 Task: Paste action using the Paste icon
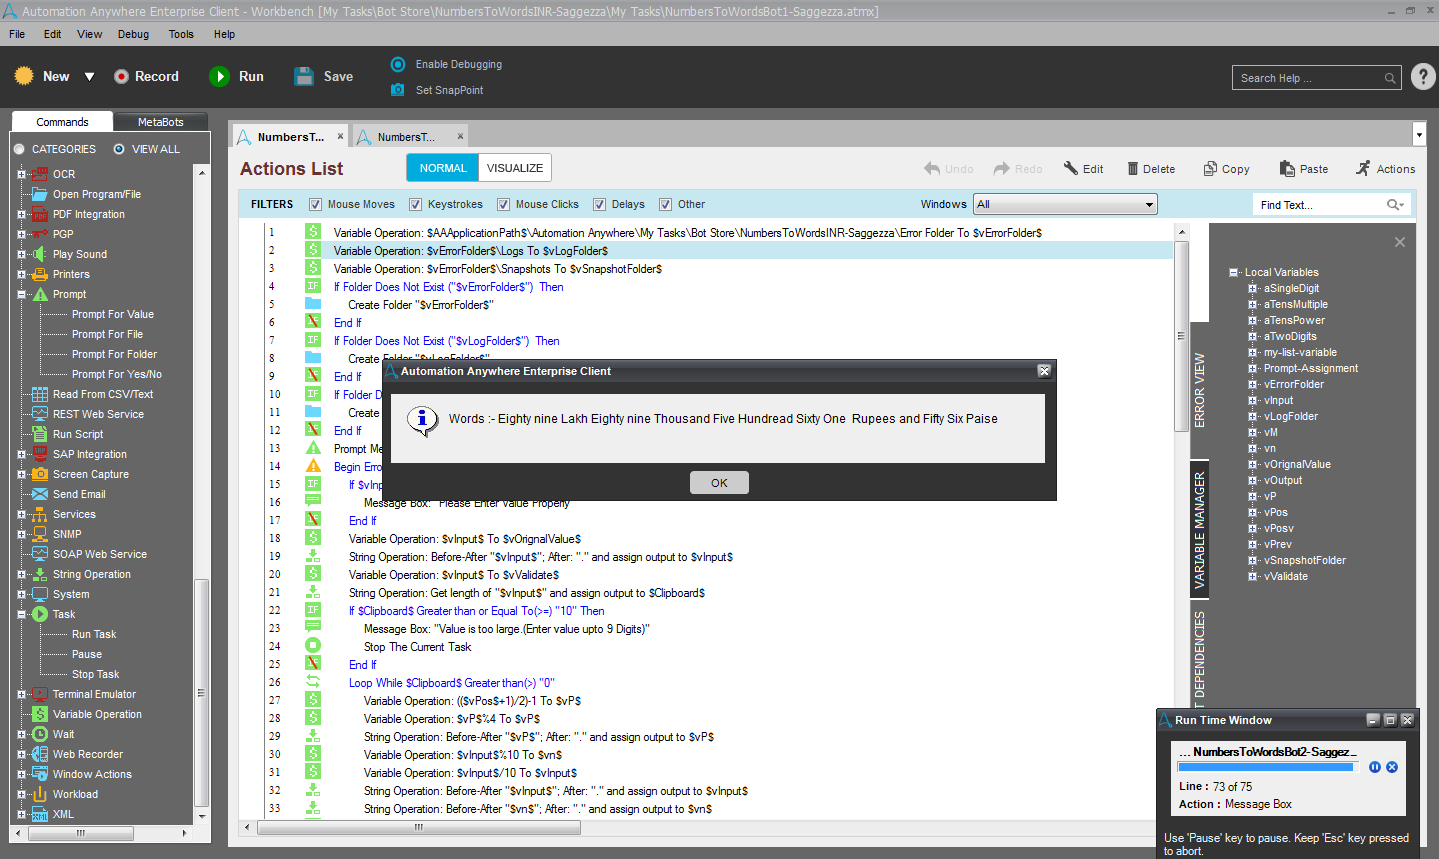pos(1287,169)
